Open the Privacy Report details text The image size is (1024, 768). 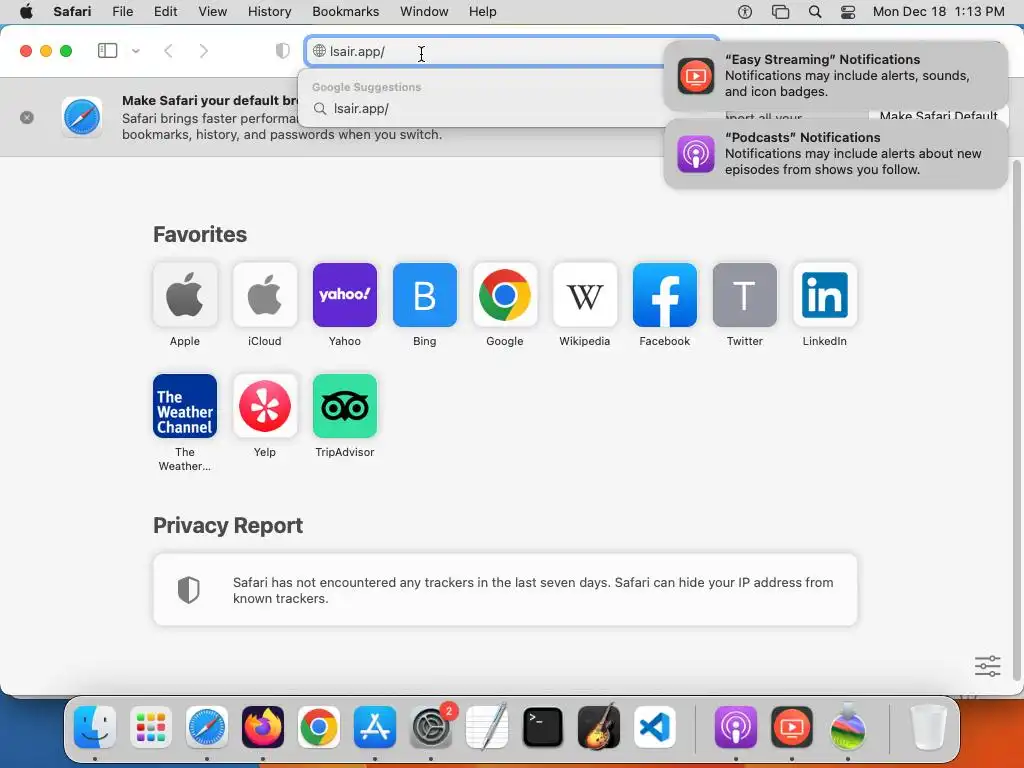[533, 590]
